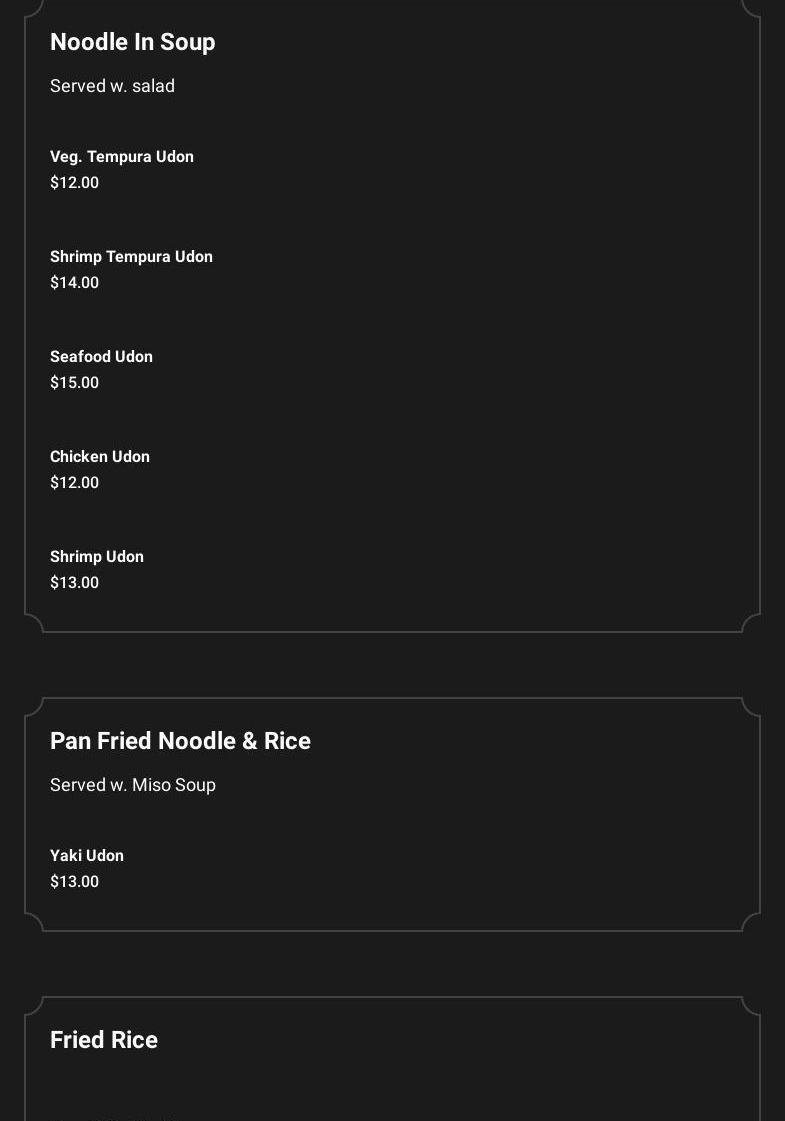The width and height of the screenshot is (785, 1121).
Task: Click the Fried Rice heading
Action: pos(104,1040)
